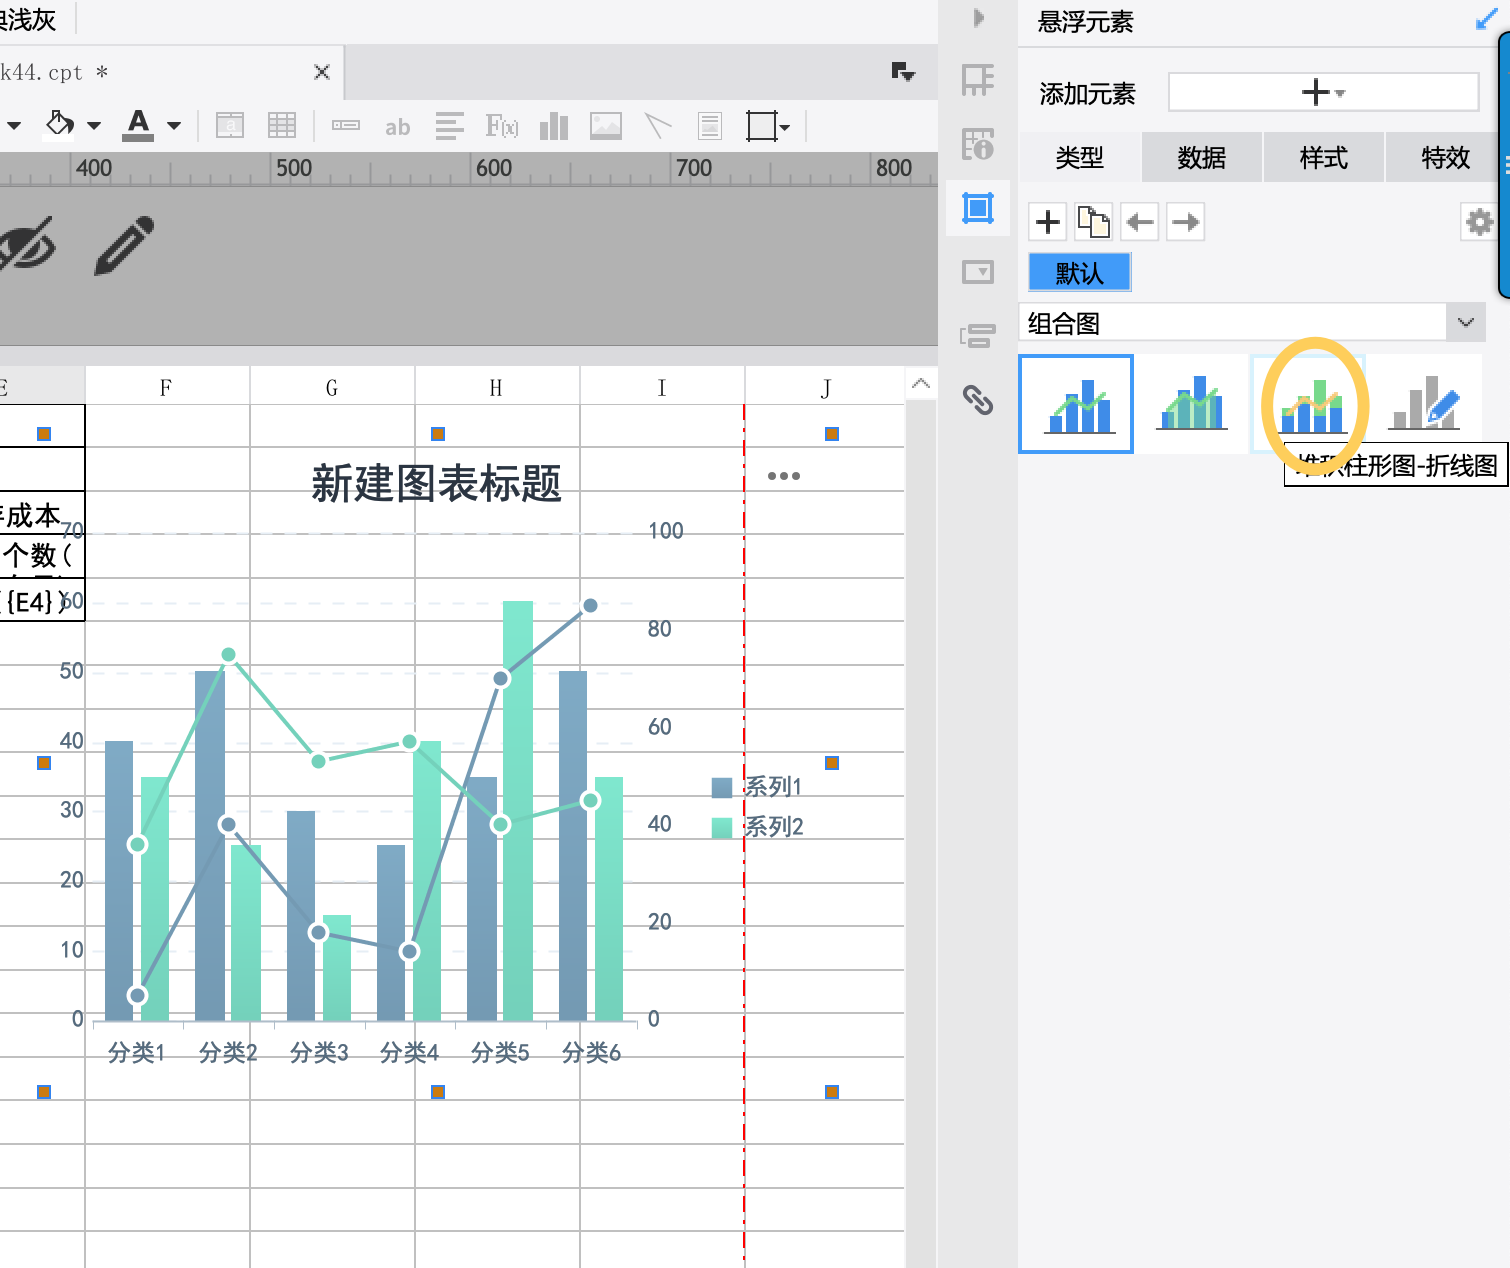Select the stacked column-line chart thumbnail
This screenshot has height=1268, width=1510.
point(1311,404)
